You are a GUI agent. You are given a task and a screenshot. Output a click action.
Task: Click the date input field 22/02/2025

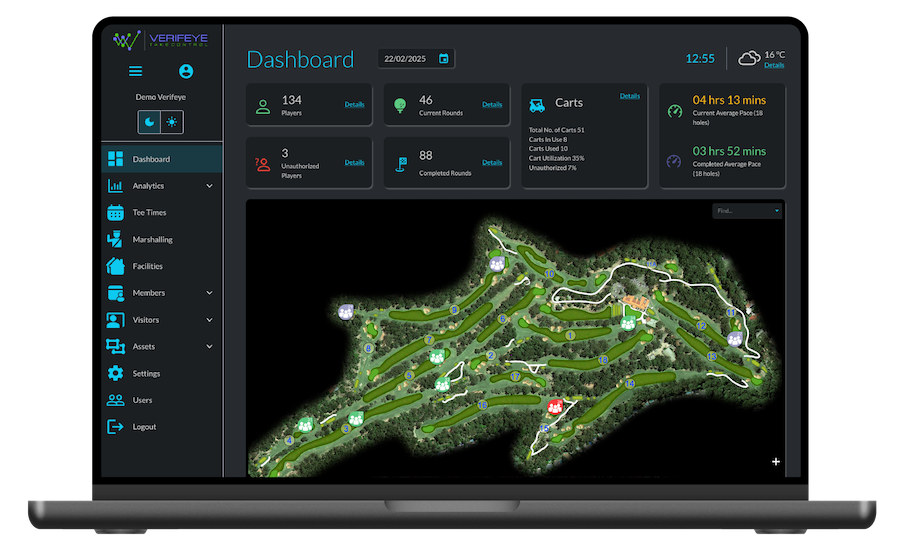[x=408, y=59]
